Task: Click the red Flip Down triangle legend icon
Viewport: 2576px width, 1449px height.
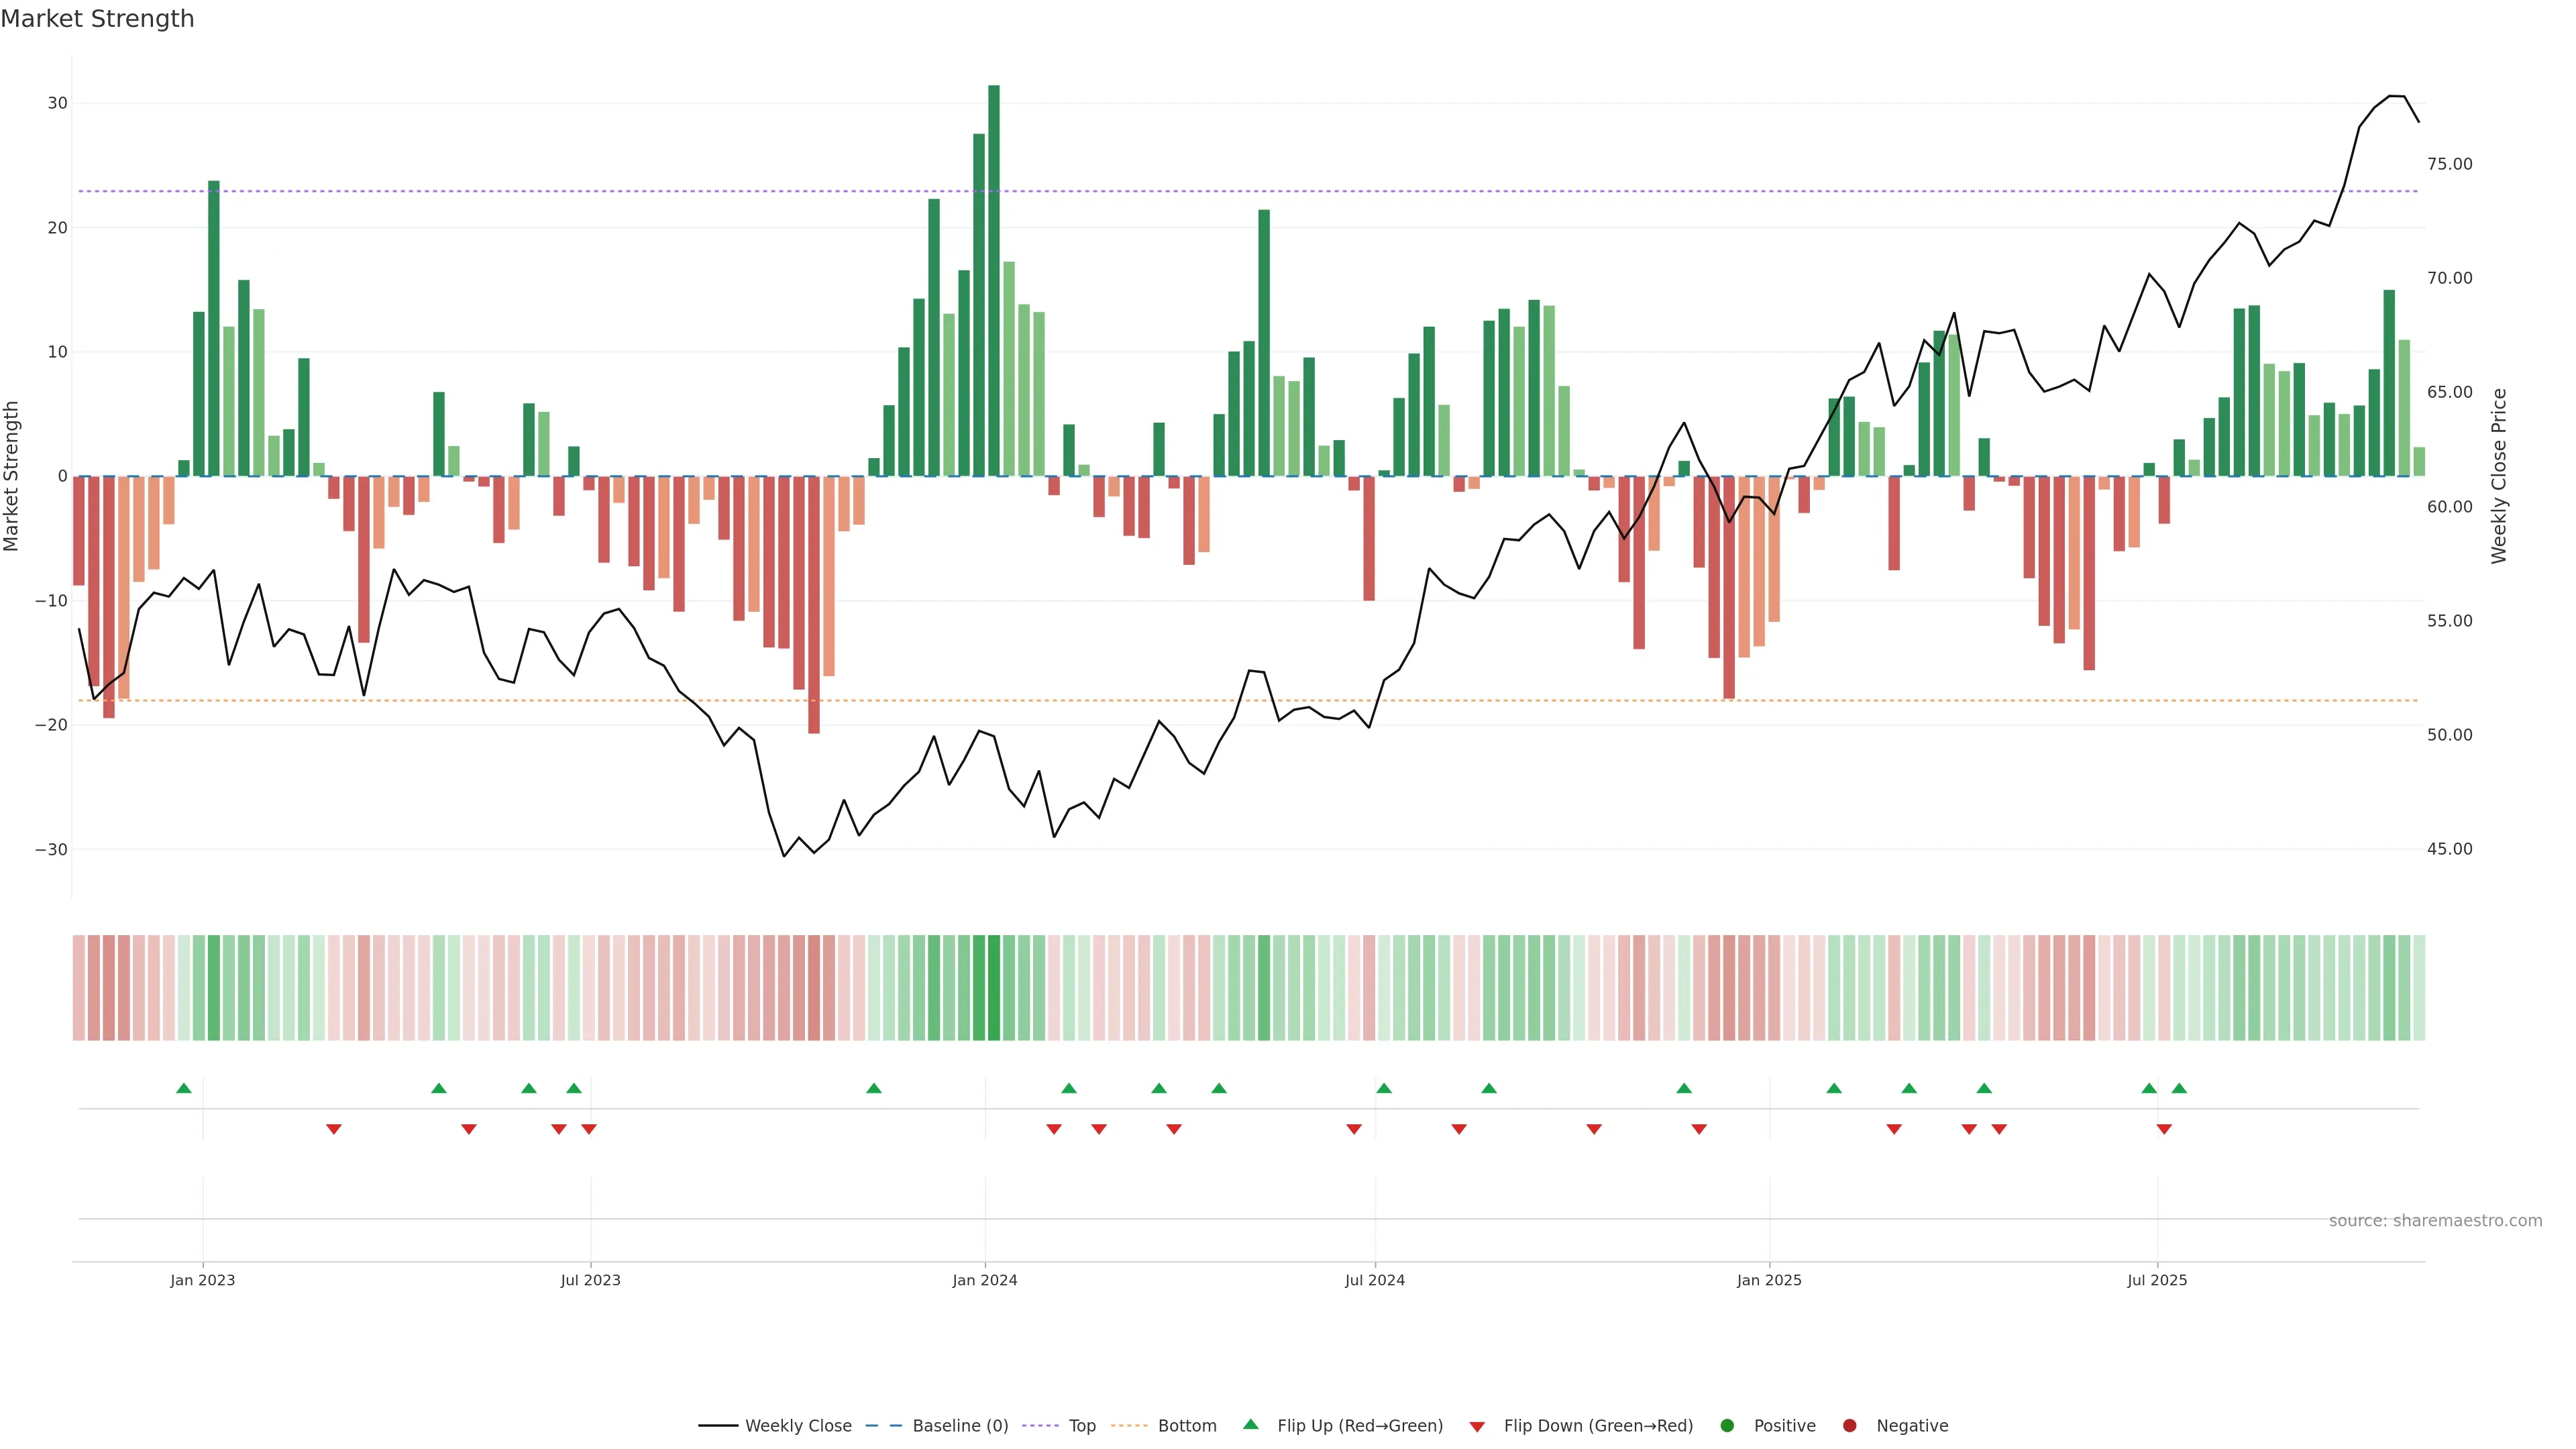Action: pos(1477,1426)
